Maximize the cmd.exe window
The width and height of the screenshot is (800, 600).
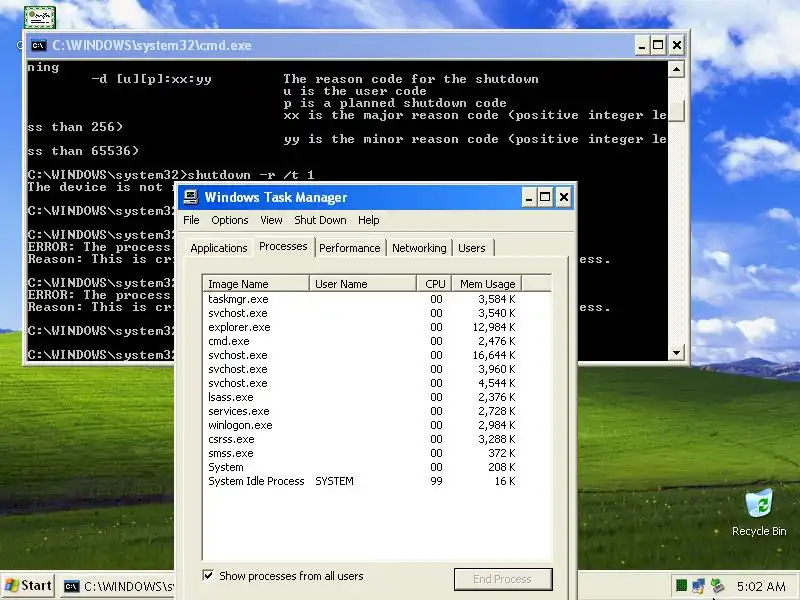click(659, 45)
